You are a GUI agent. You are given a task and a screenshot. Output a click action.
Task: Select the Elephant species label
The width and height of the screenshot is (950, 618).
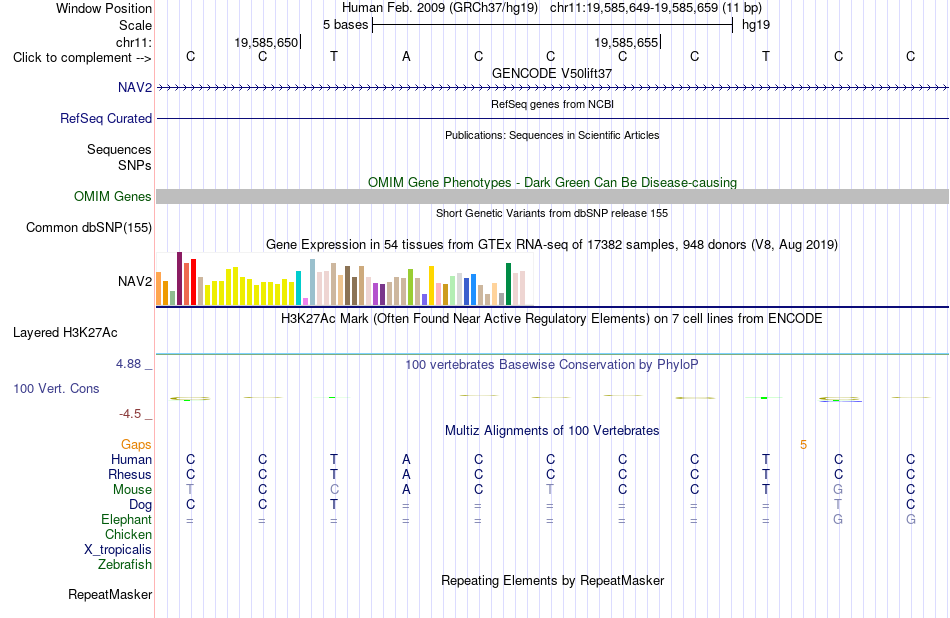(x=126, y=519)
